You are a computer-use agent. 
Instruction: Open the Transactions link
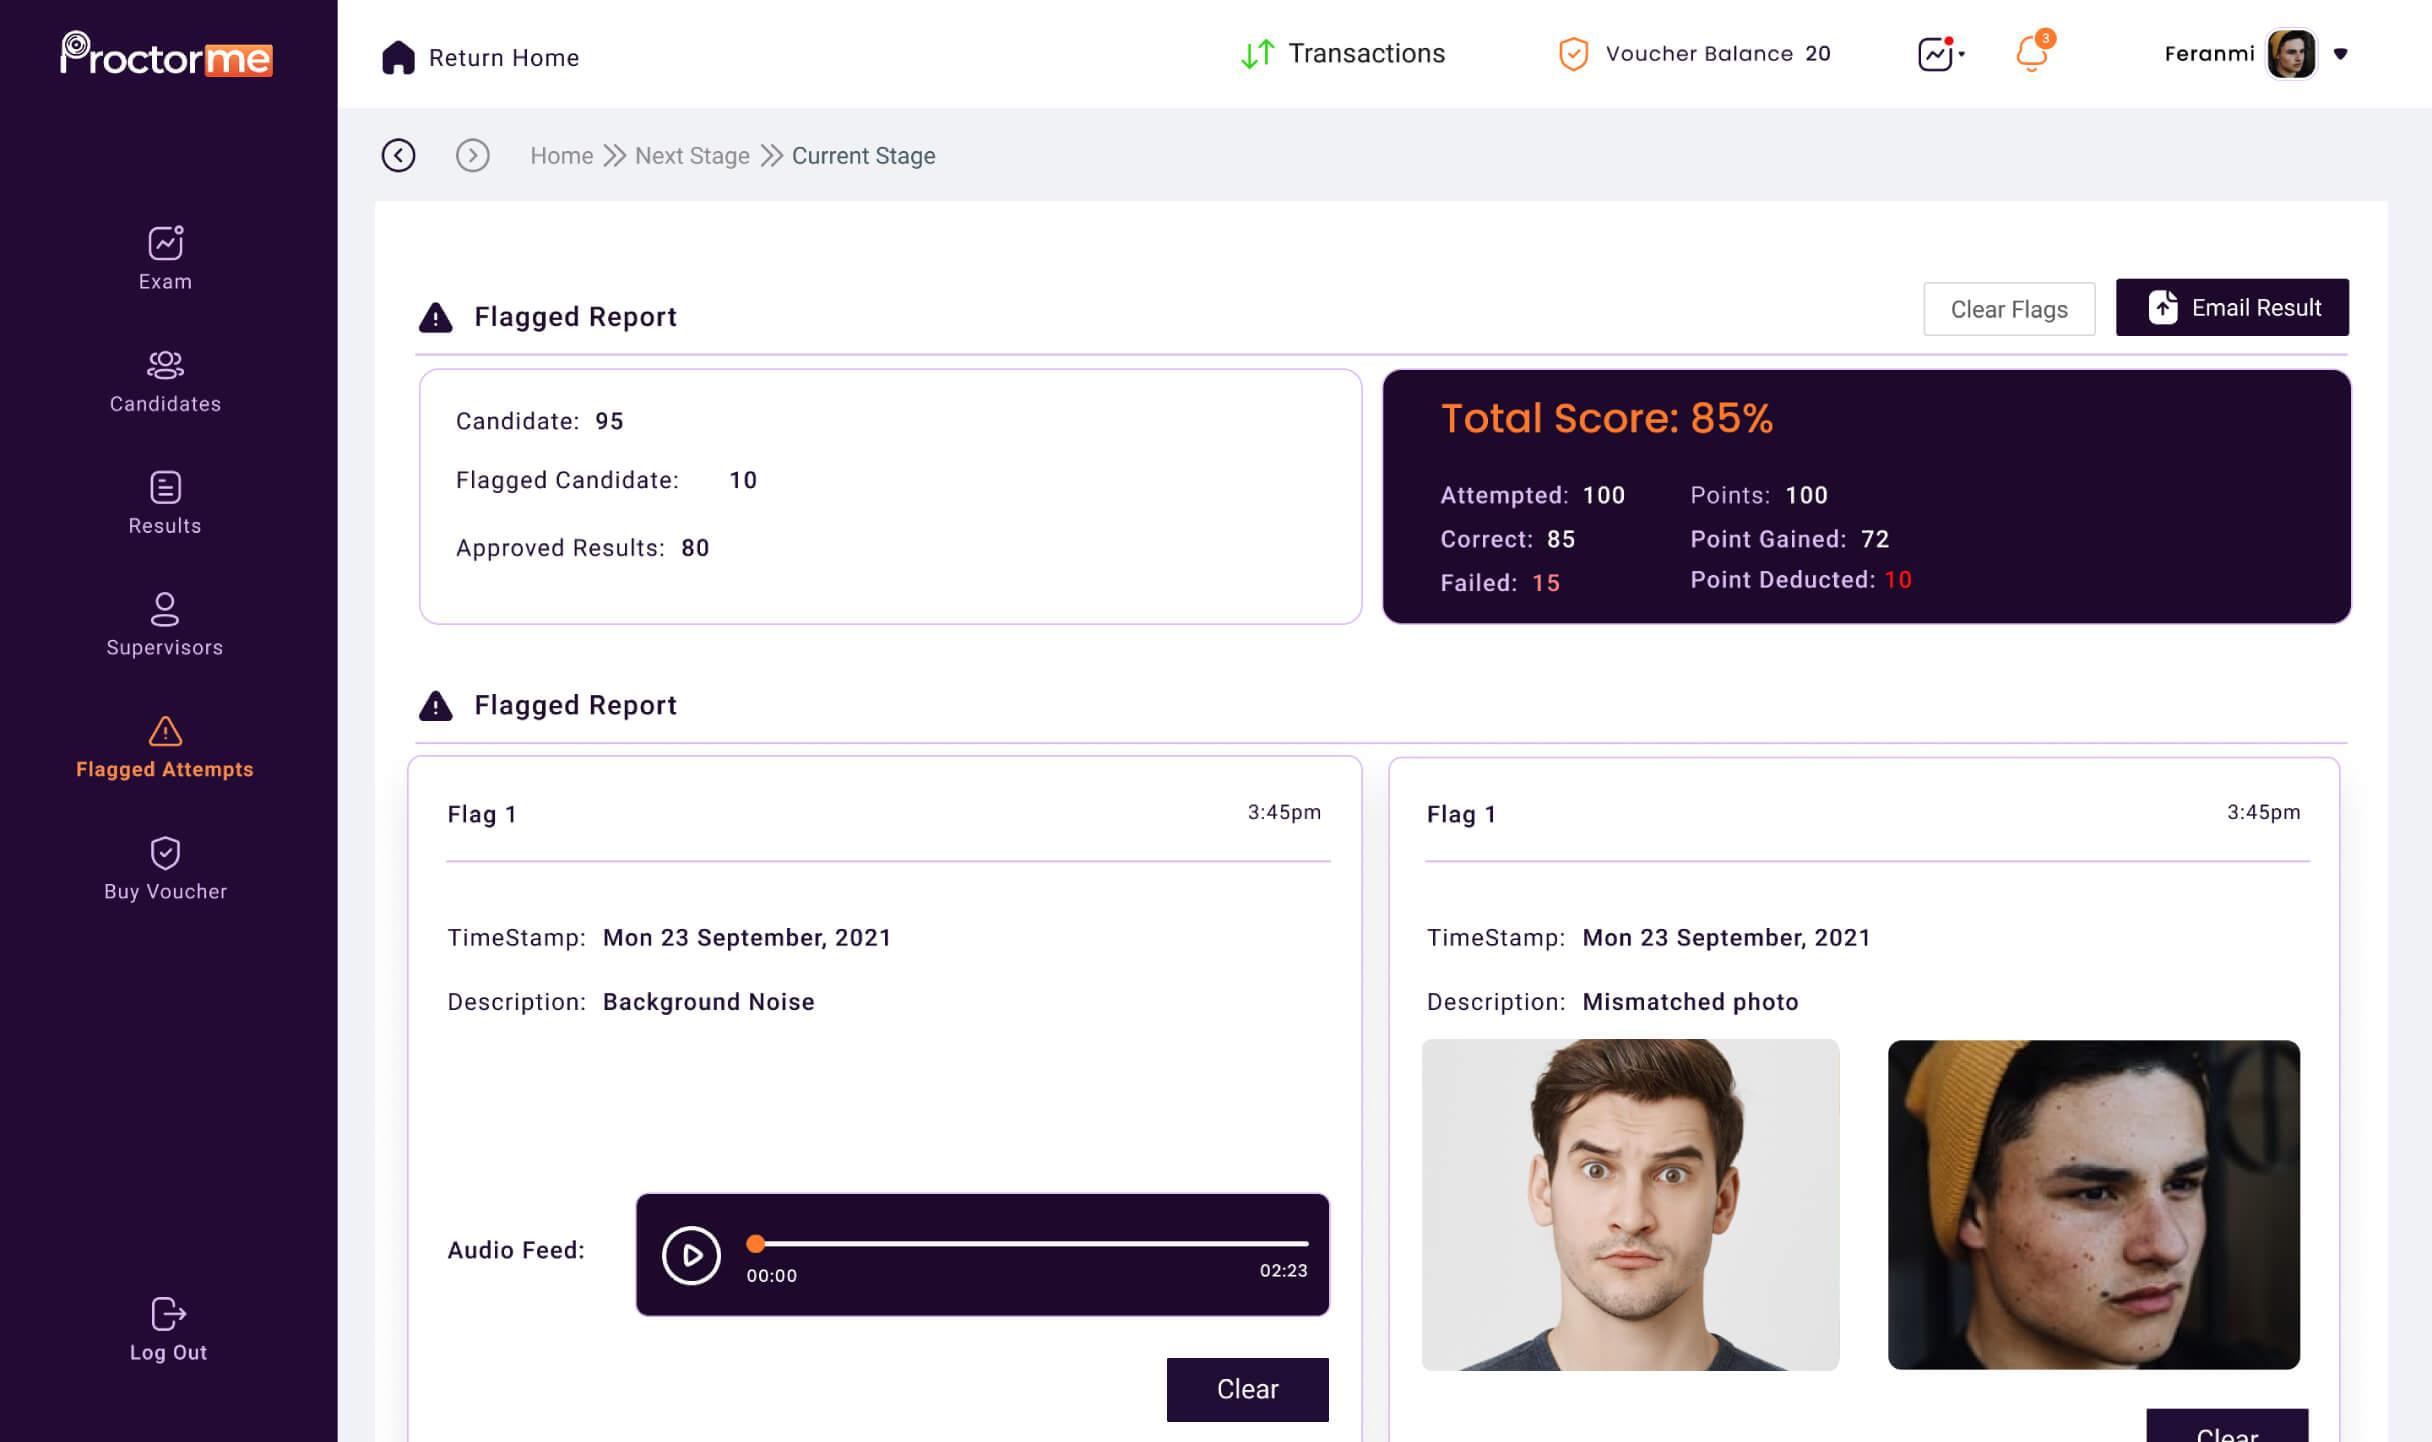click(x=1366, y=54)
